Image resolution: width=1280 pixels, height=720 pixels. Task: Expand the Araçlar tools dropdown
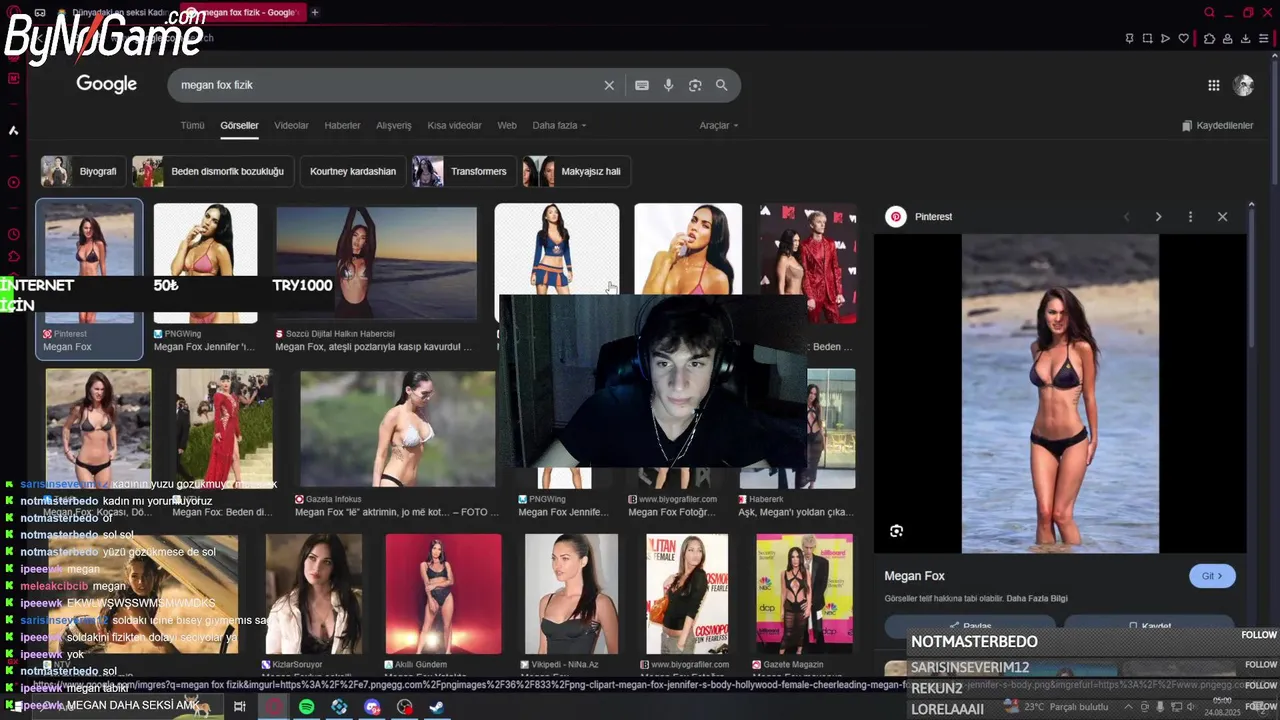[x=718, y=125]
